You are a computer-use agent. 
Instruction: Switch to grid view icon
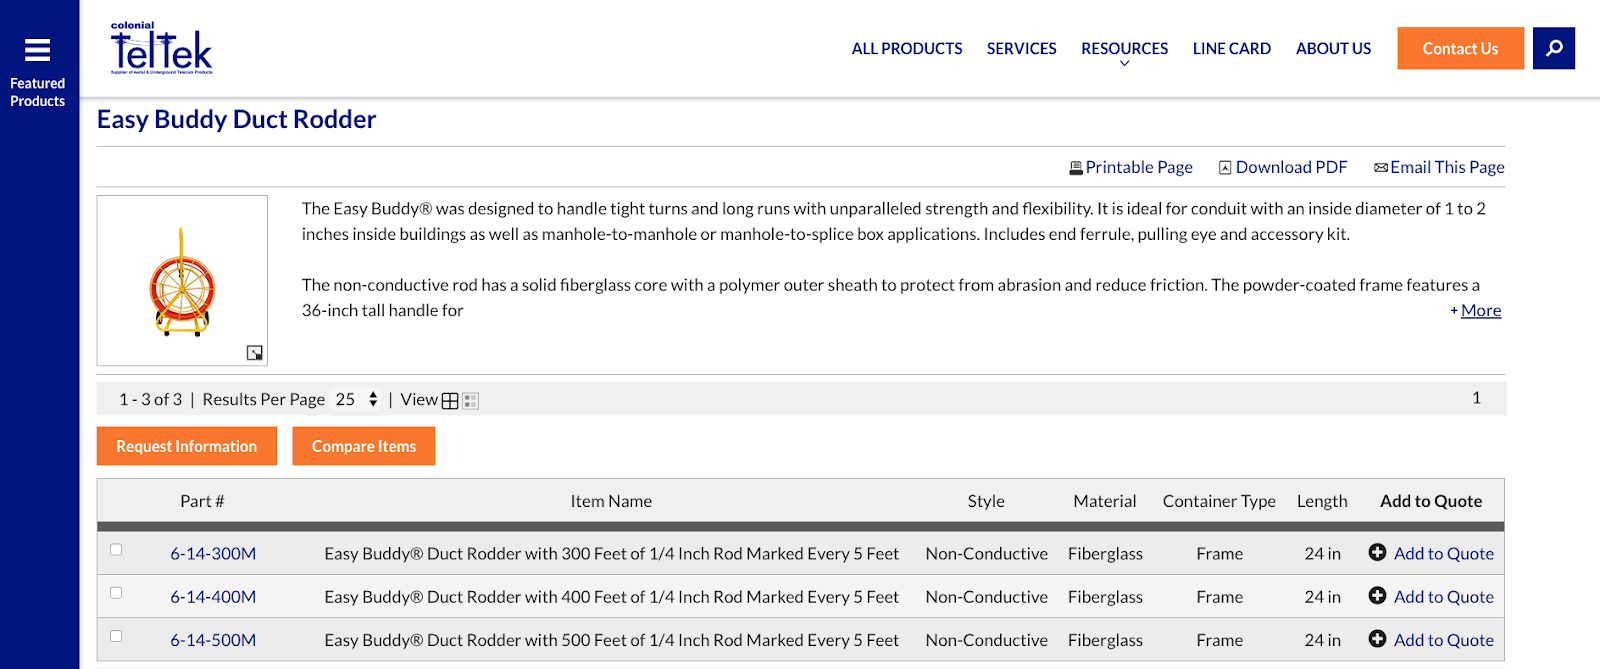[x=450, y=401]
